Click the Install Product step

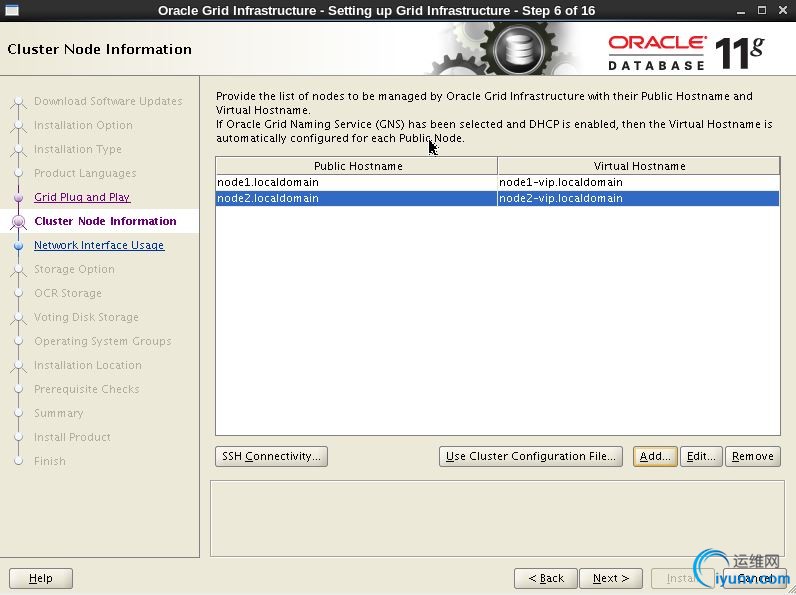pyautogui.click(x=72, y=437)
